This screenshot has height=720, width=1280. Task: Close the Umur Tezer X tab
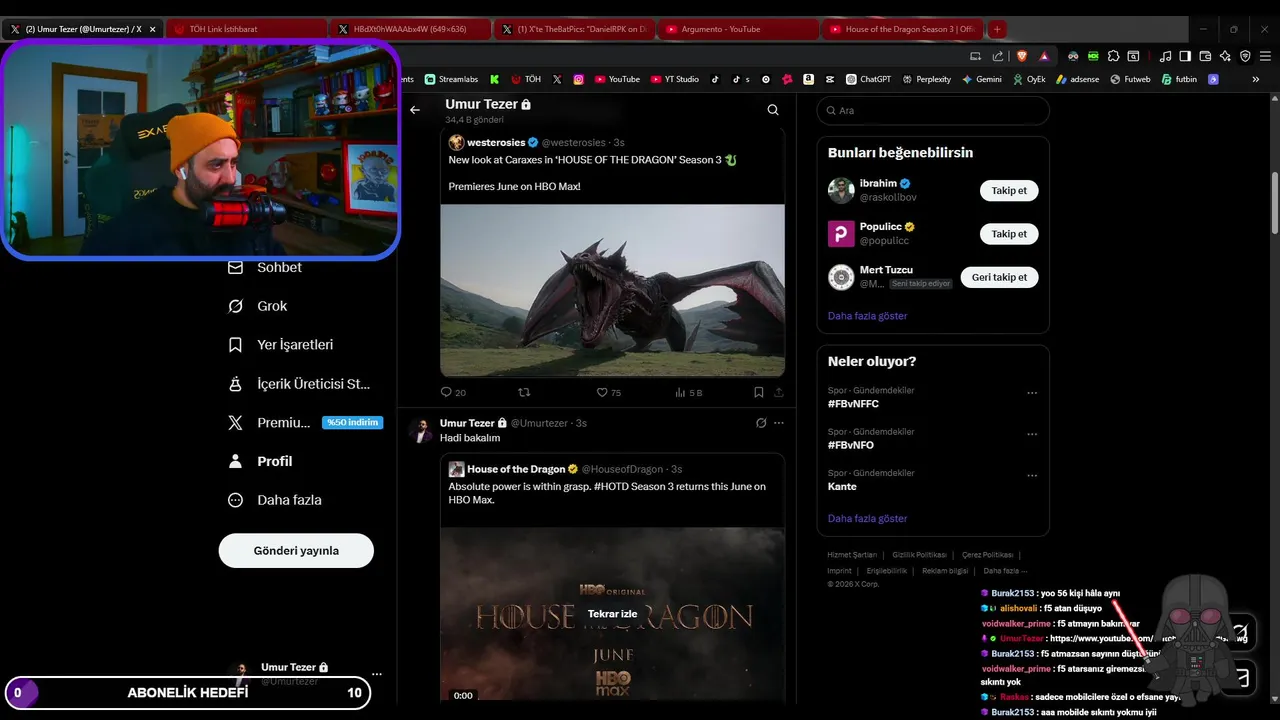click(152, 29)
